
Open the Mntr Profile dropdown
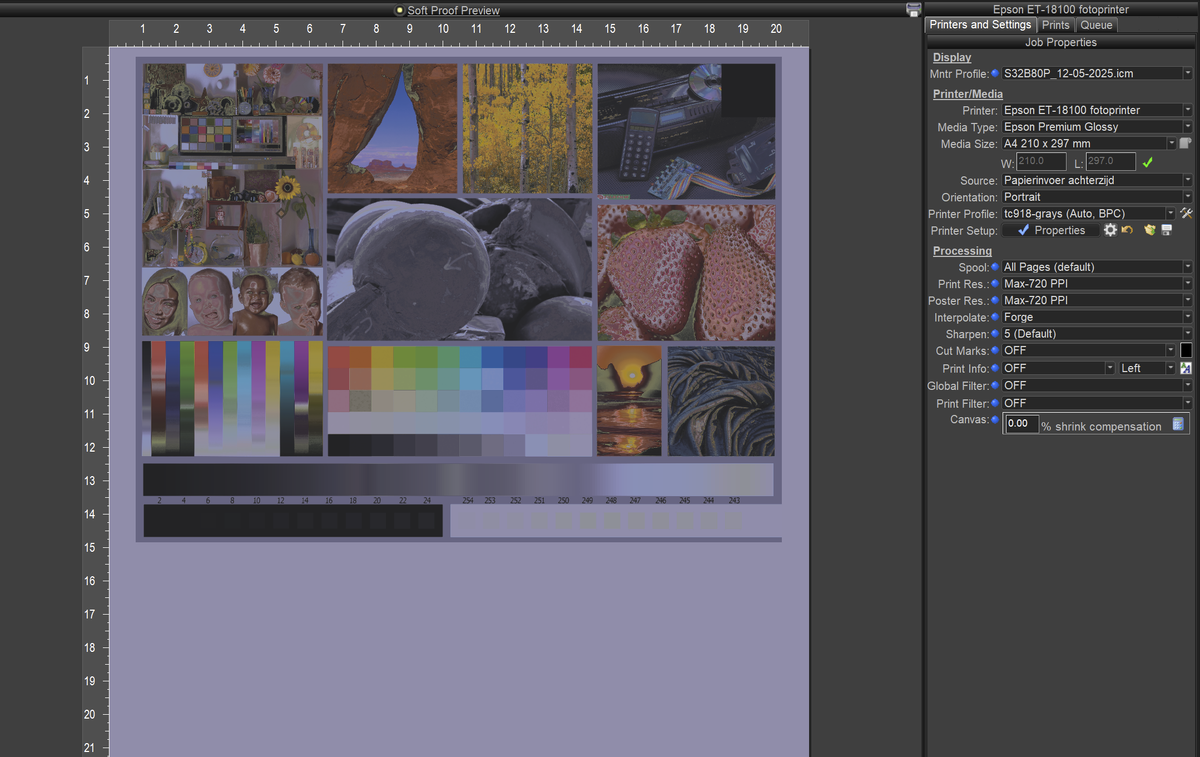[1097, 73]
